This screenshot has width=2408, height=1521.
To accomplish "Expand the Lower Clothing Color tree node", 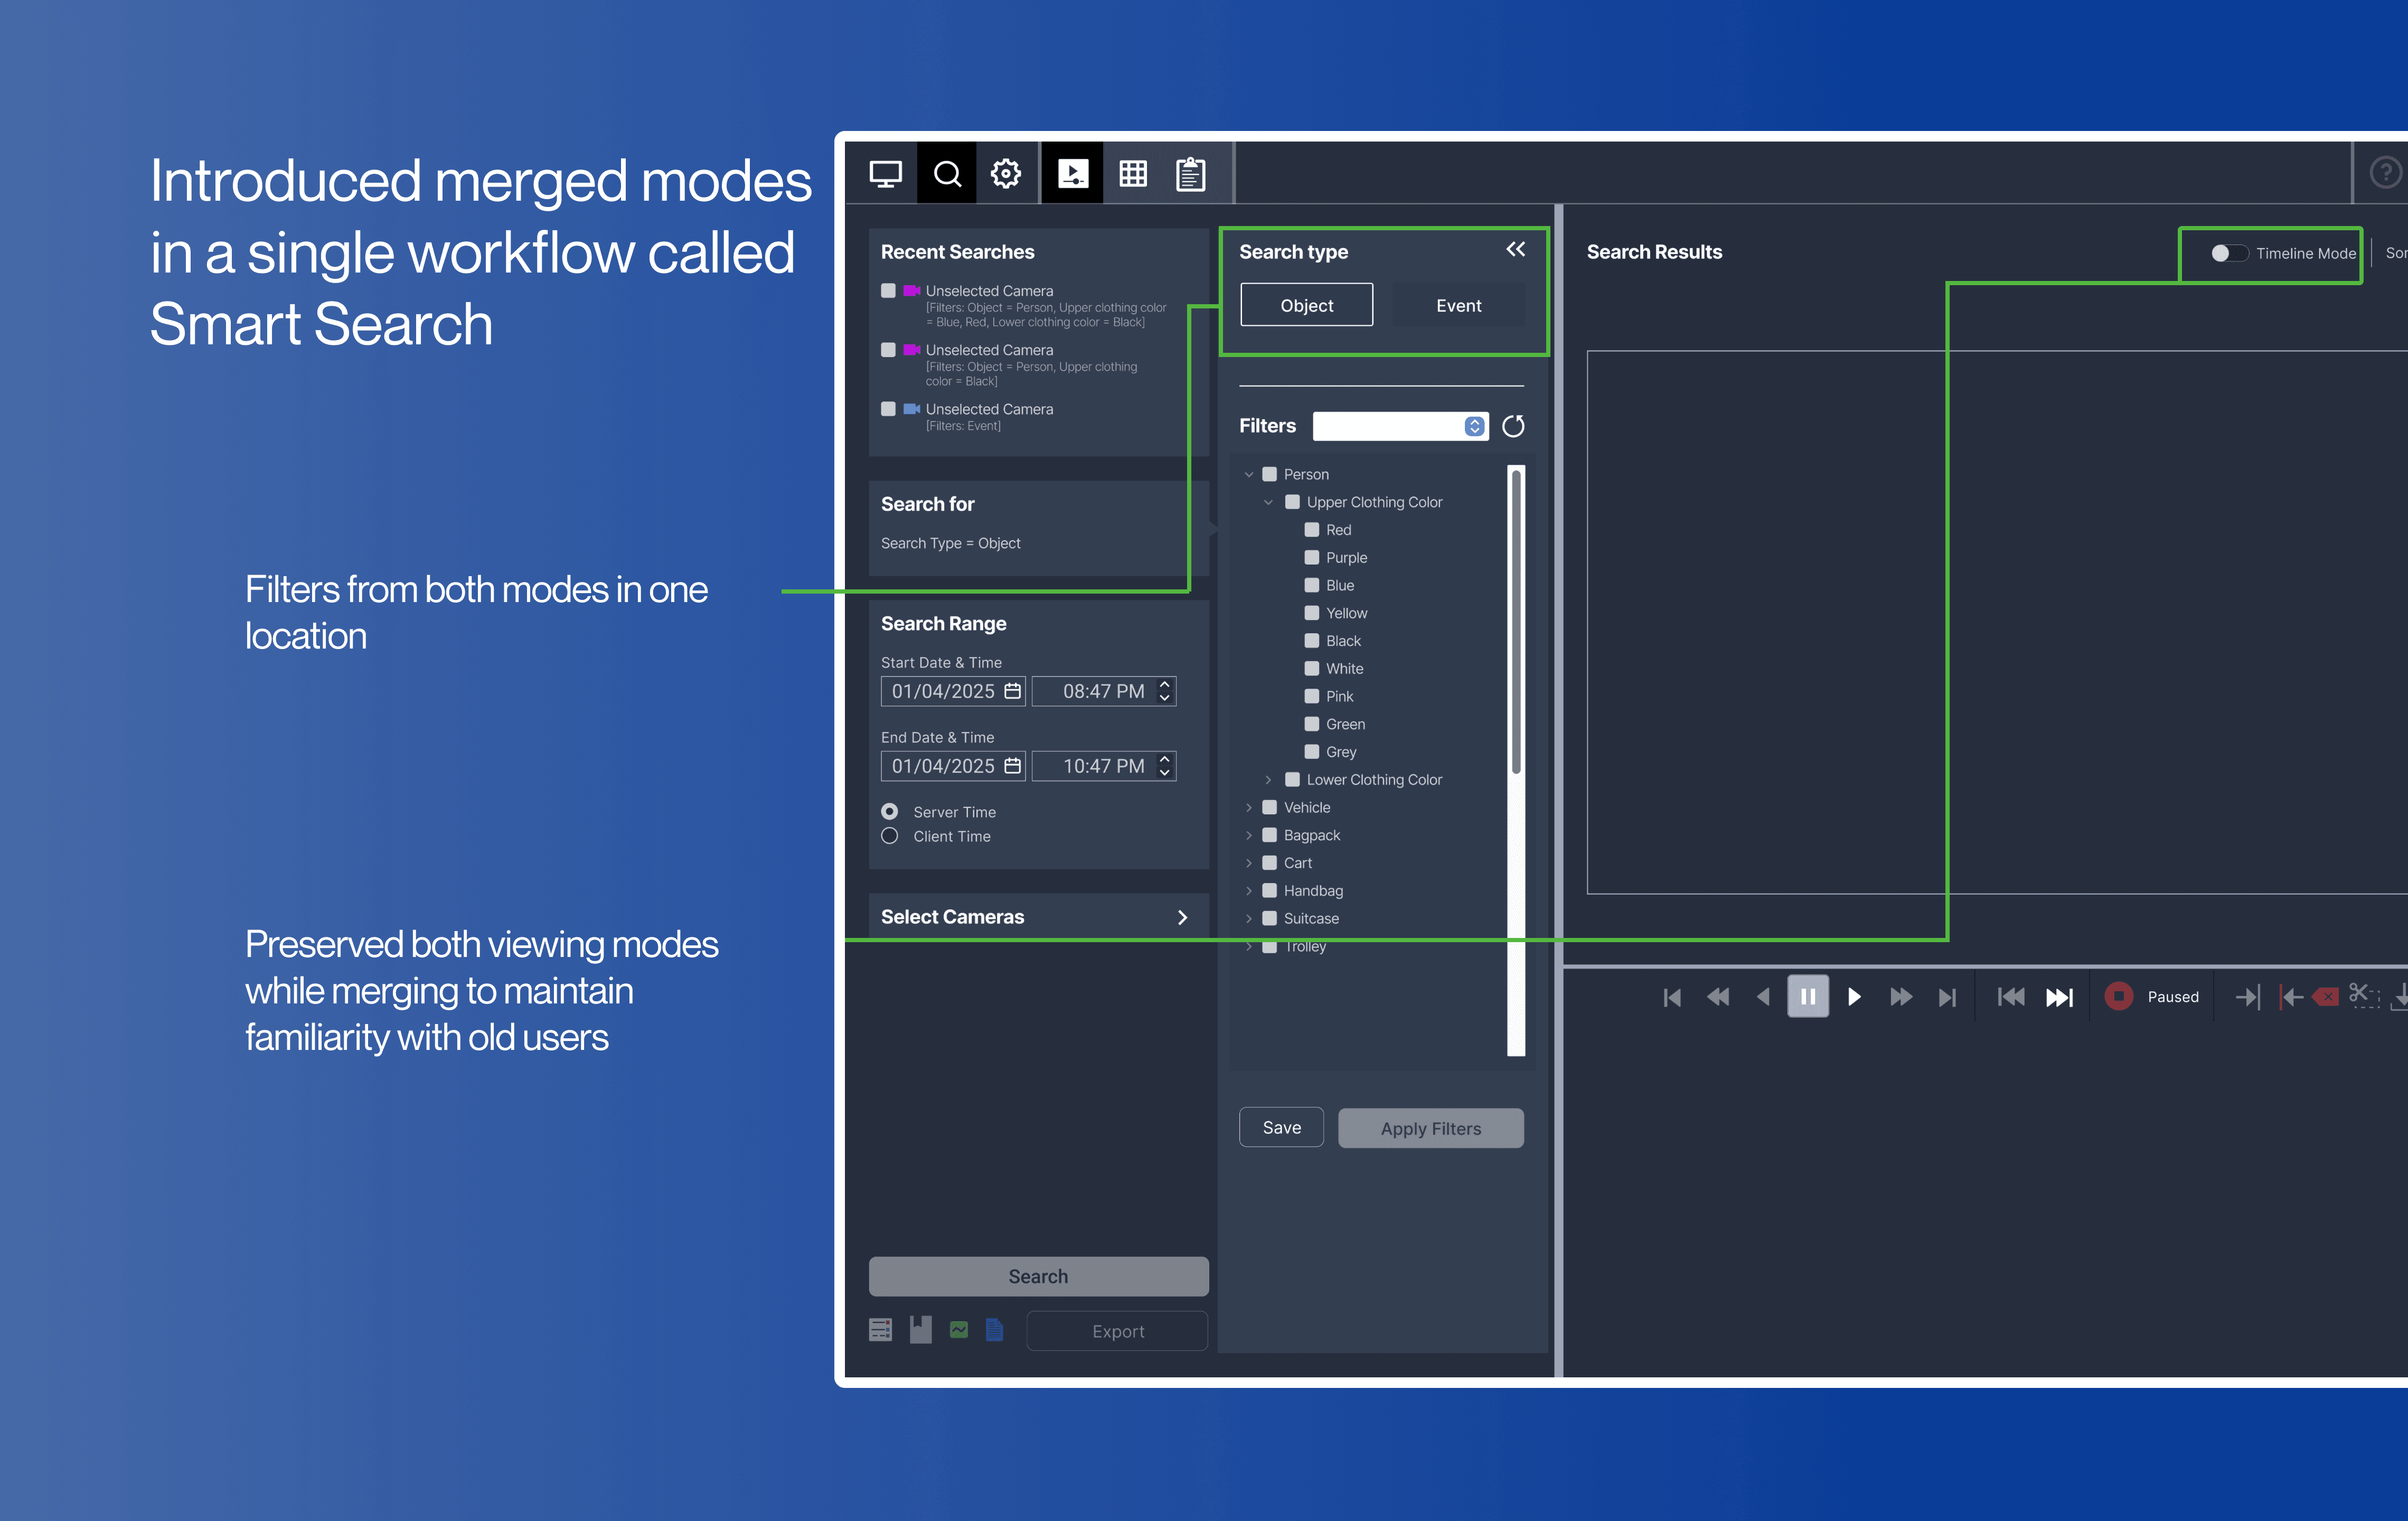I will click(1268, 780).
